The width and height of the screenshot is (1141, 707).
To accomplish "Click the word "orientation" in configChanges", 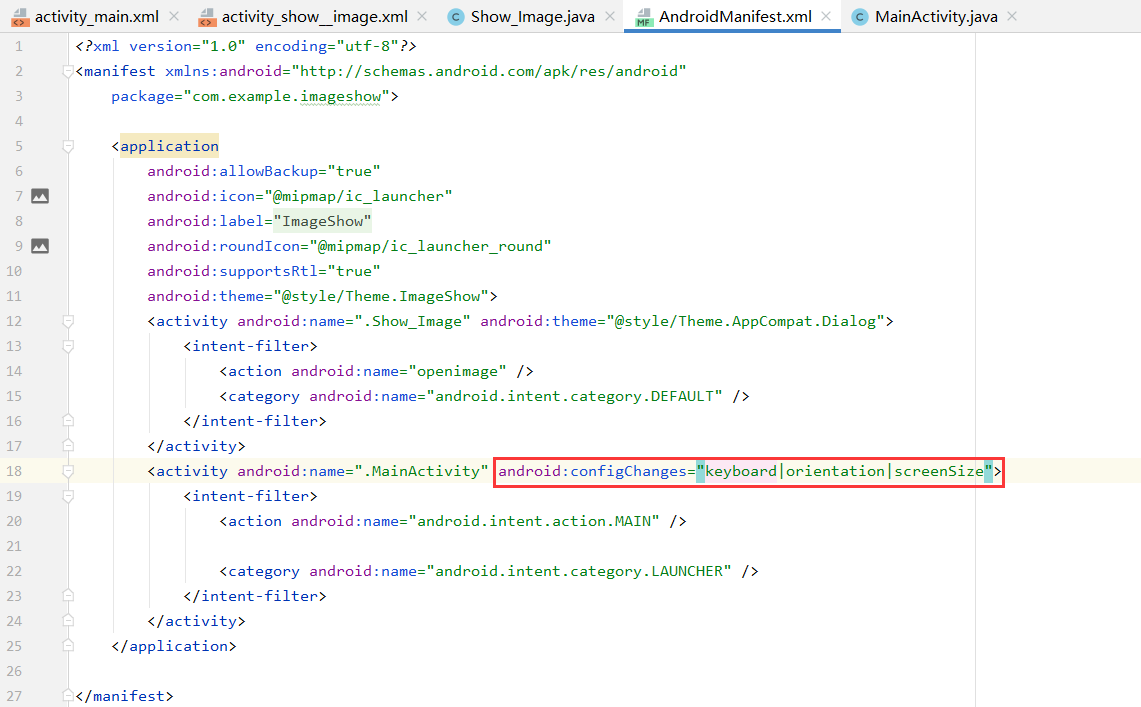I will [835, 471].
